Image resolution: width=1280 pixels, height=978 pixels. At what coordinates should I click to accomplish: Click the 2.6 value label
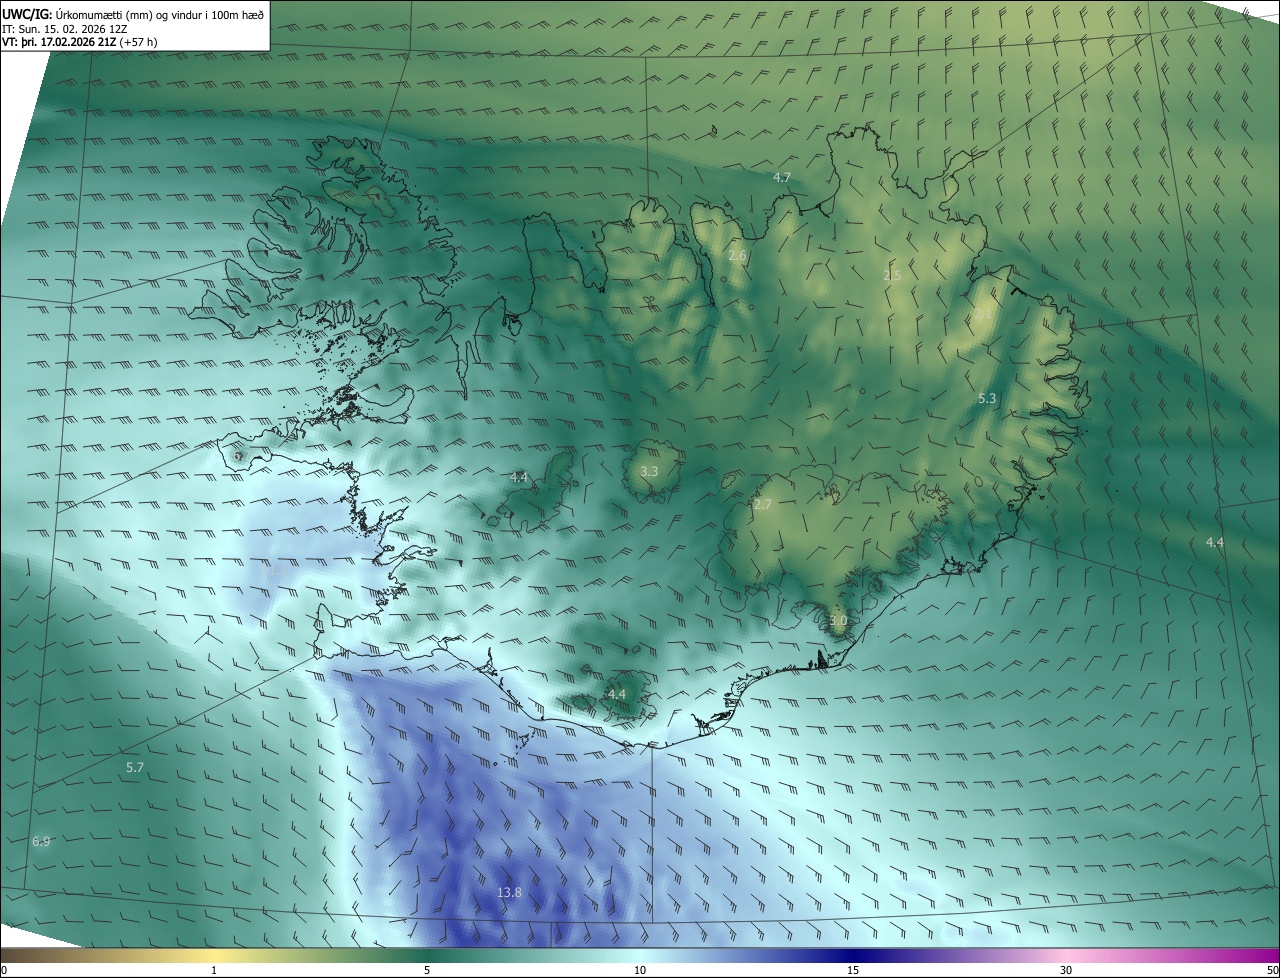coord(737,256)
